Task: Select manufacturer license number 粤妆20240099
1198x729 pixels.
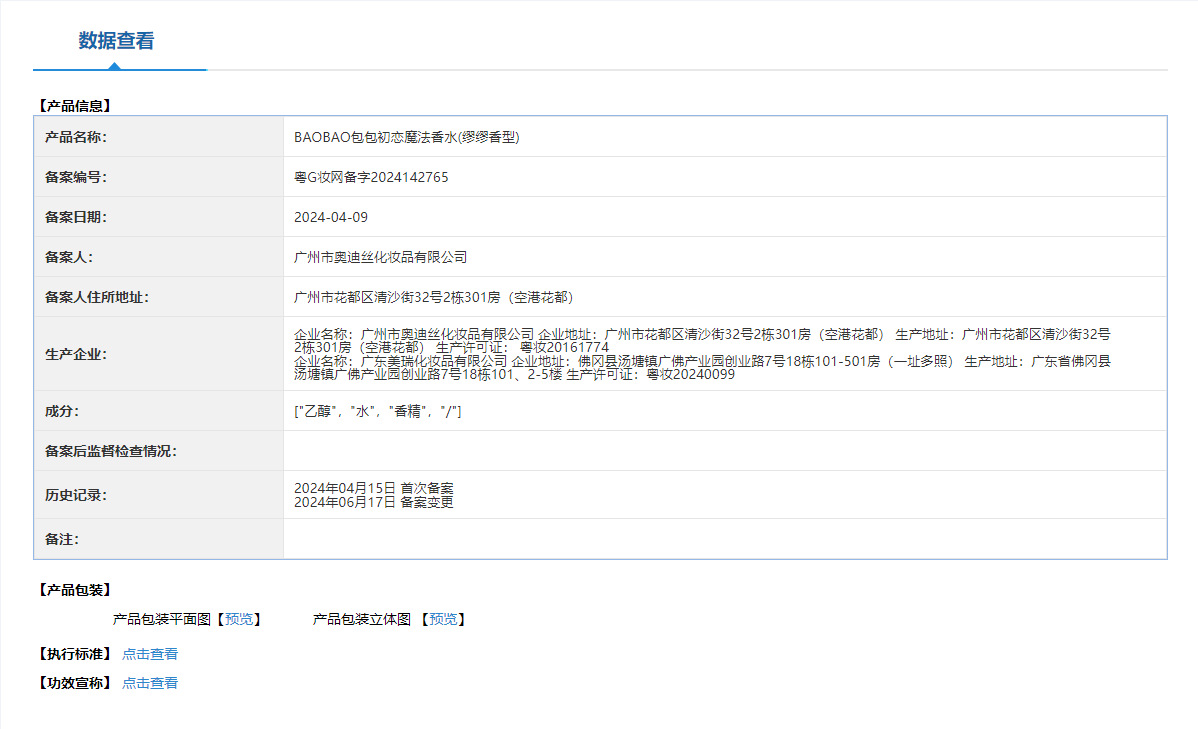Action: [691, 374]
